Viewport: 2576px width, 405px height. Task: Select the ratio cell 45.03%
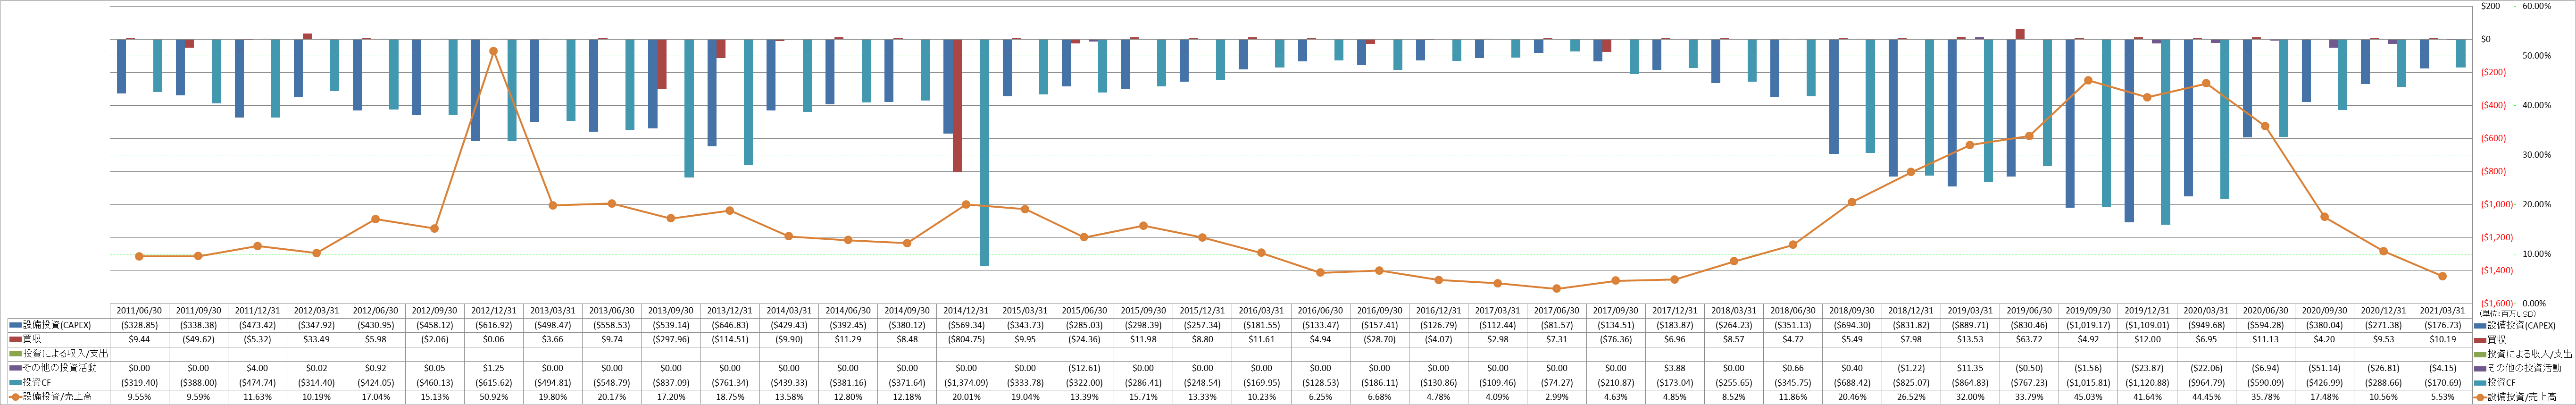click(2088, 397)
